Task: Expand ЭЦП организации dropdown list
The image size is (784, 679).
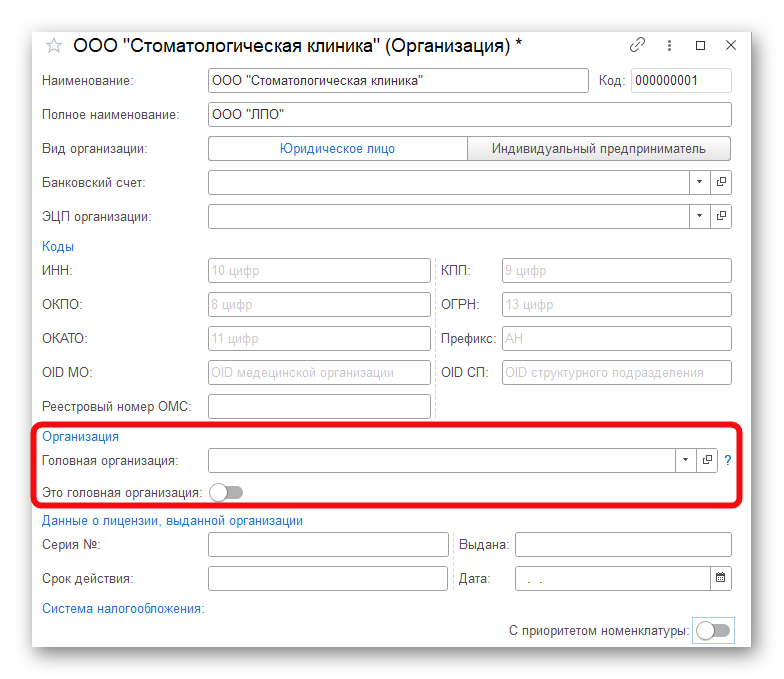Action: point(700,216)
